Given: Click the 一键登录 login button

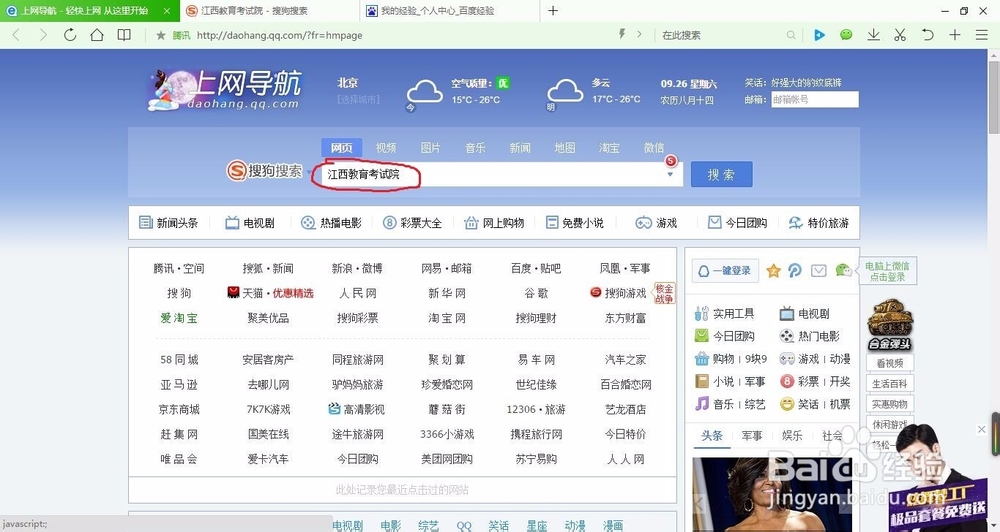Looking at the screenshot, I should 725,271.
